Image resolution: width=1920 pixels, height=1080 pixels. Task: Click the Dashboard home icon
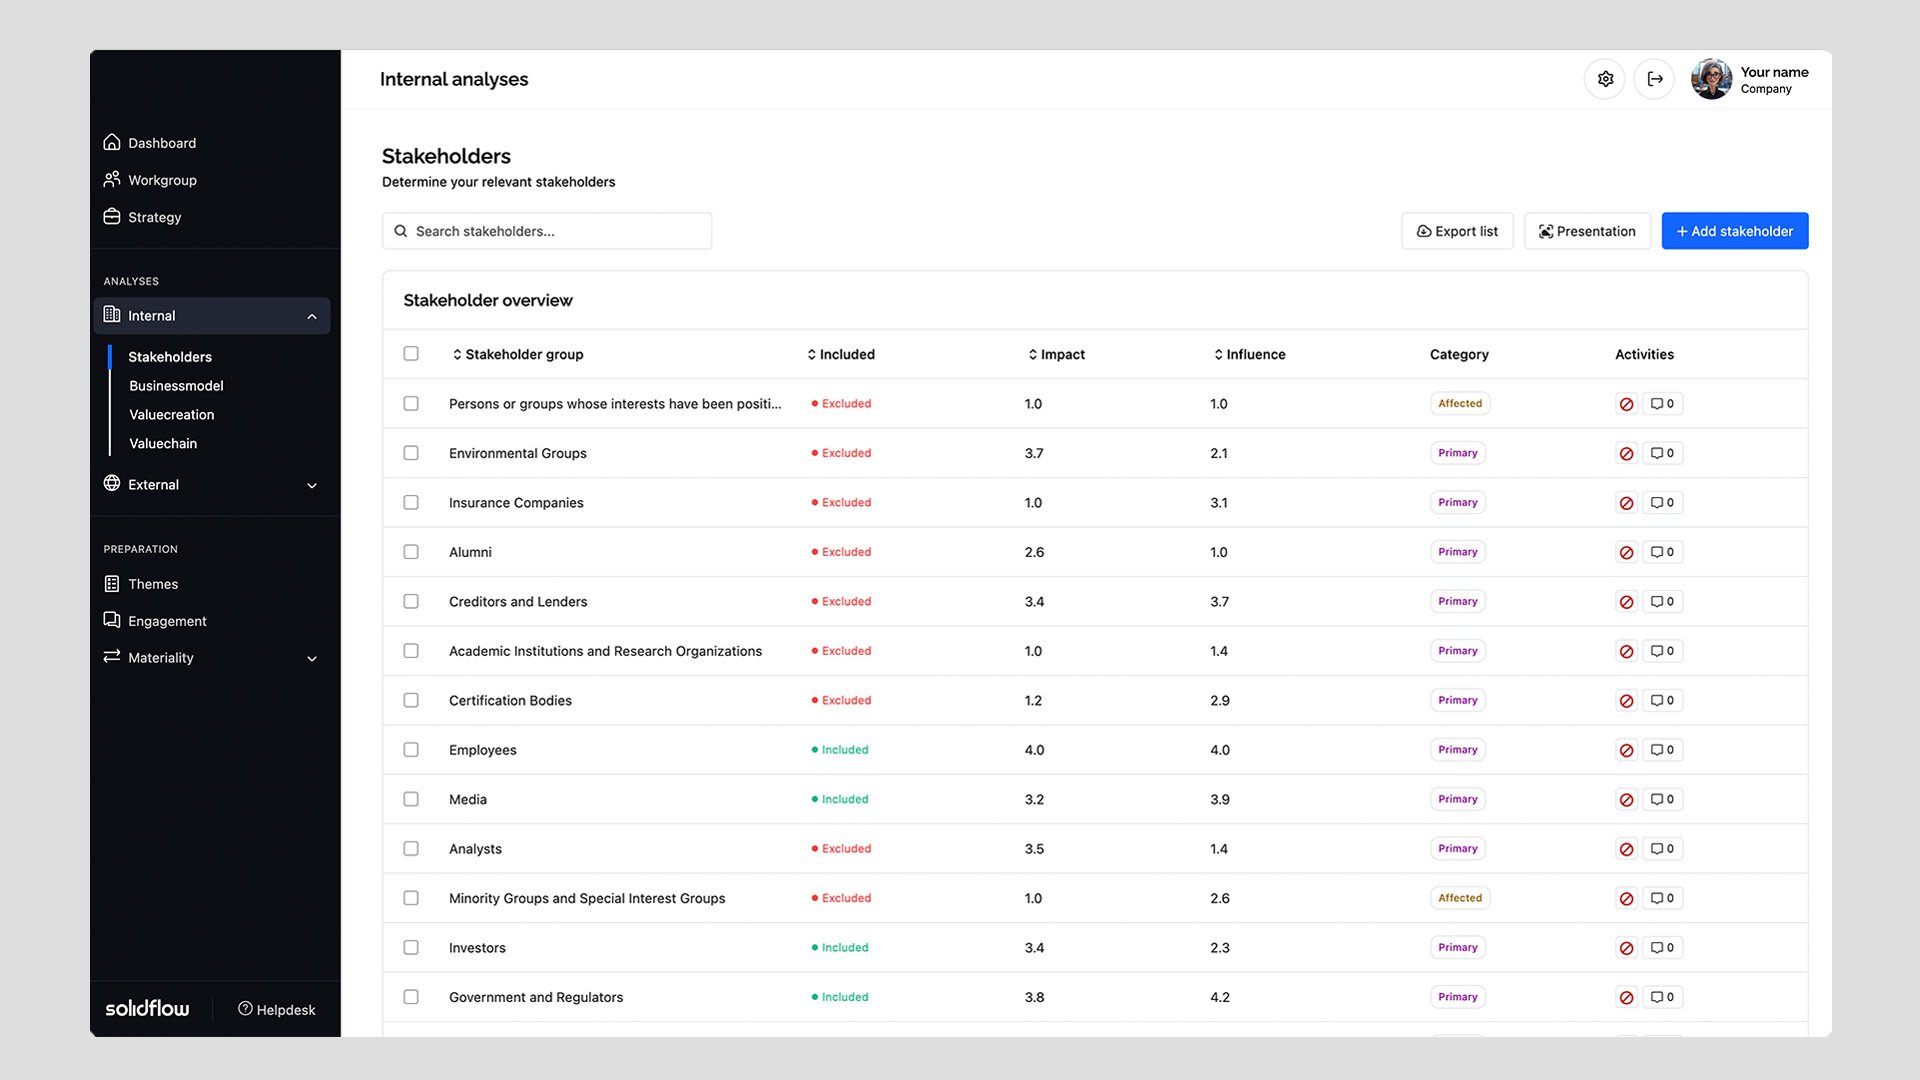[112, 142]
